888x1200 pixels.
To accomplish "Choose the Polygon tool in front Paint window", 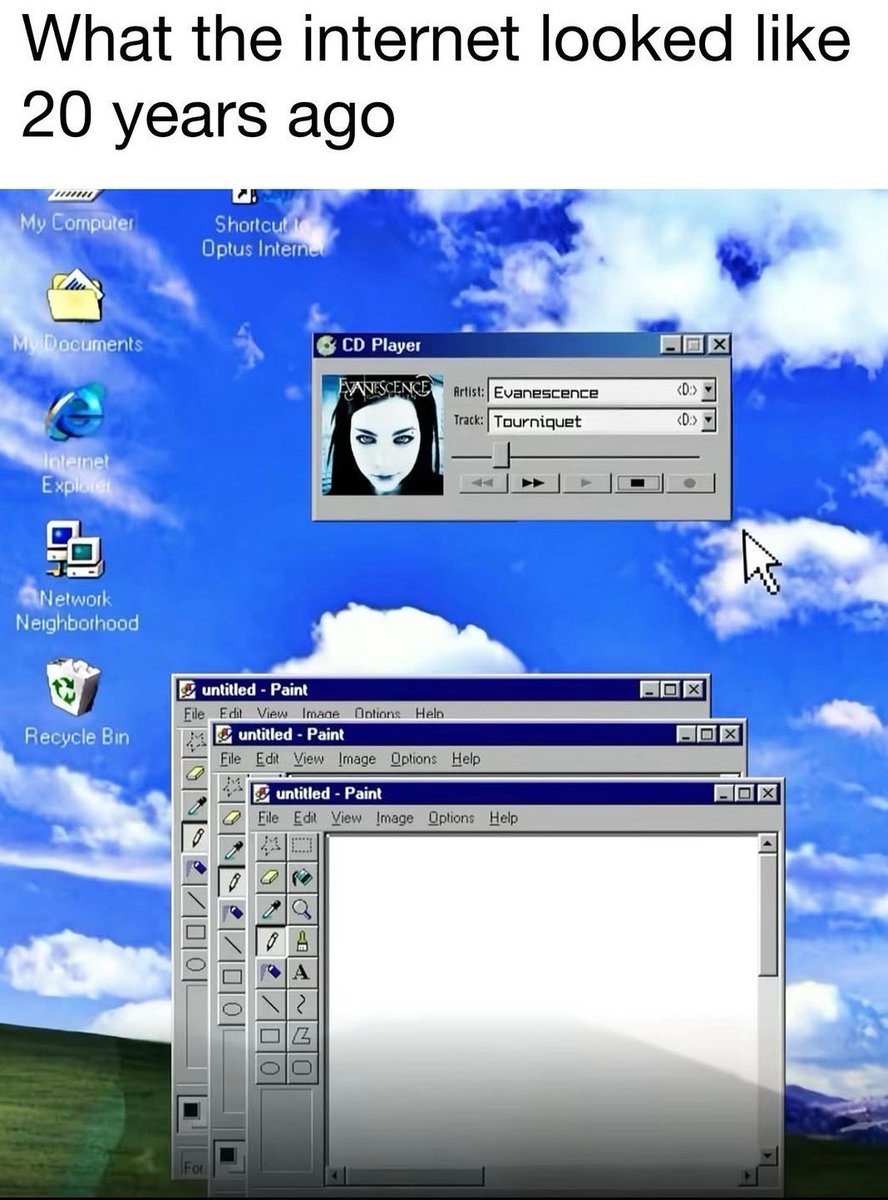I will coord(302,1035).
